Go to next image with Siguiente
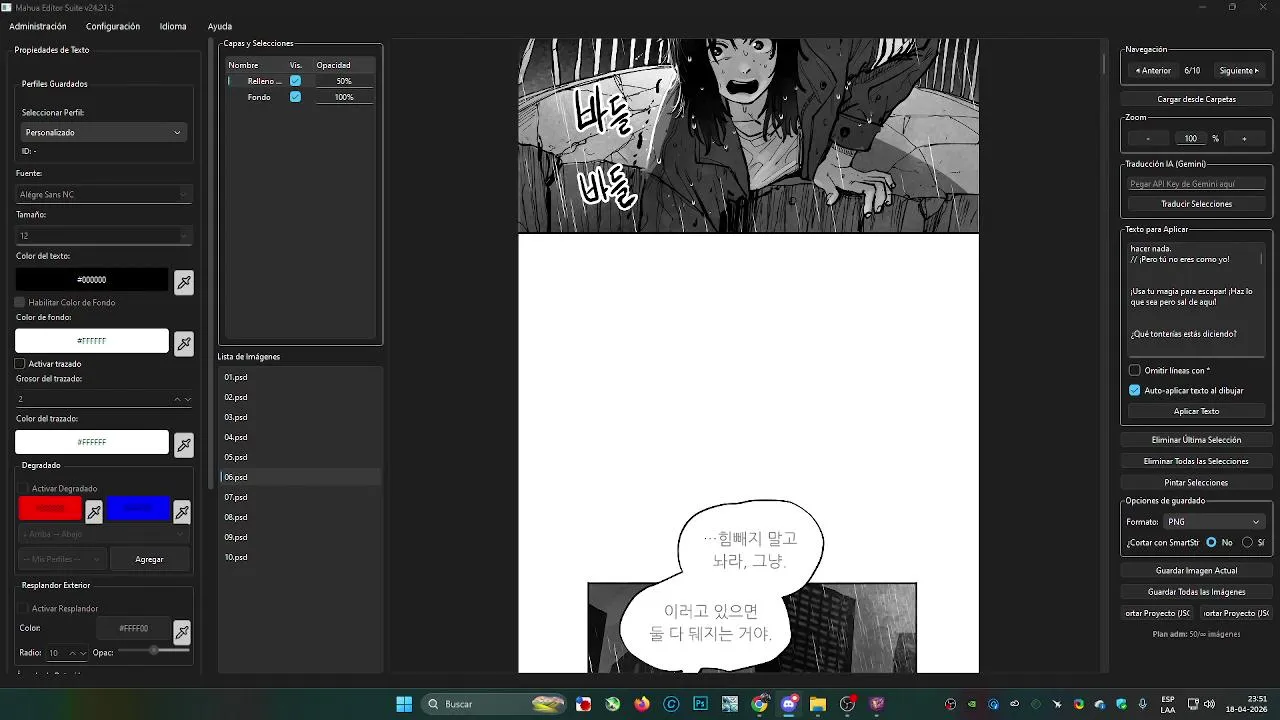 1240,71
